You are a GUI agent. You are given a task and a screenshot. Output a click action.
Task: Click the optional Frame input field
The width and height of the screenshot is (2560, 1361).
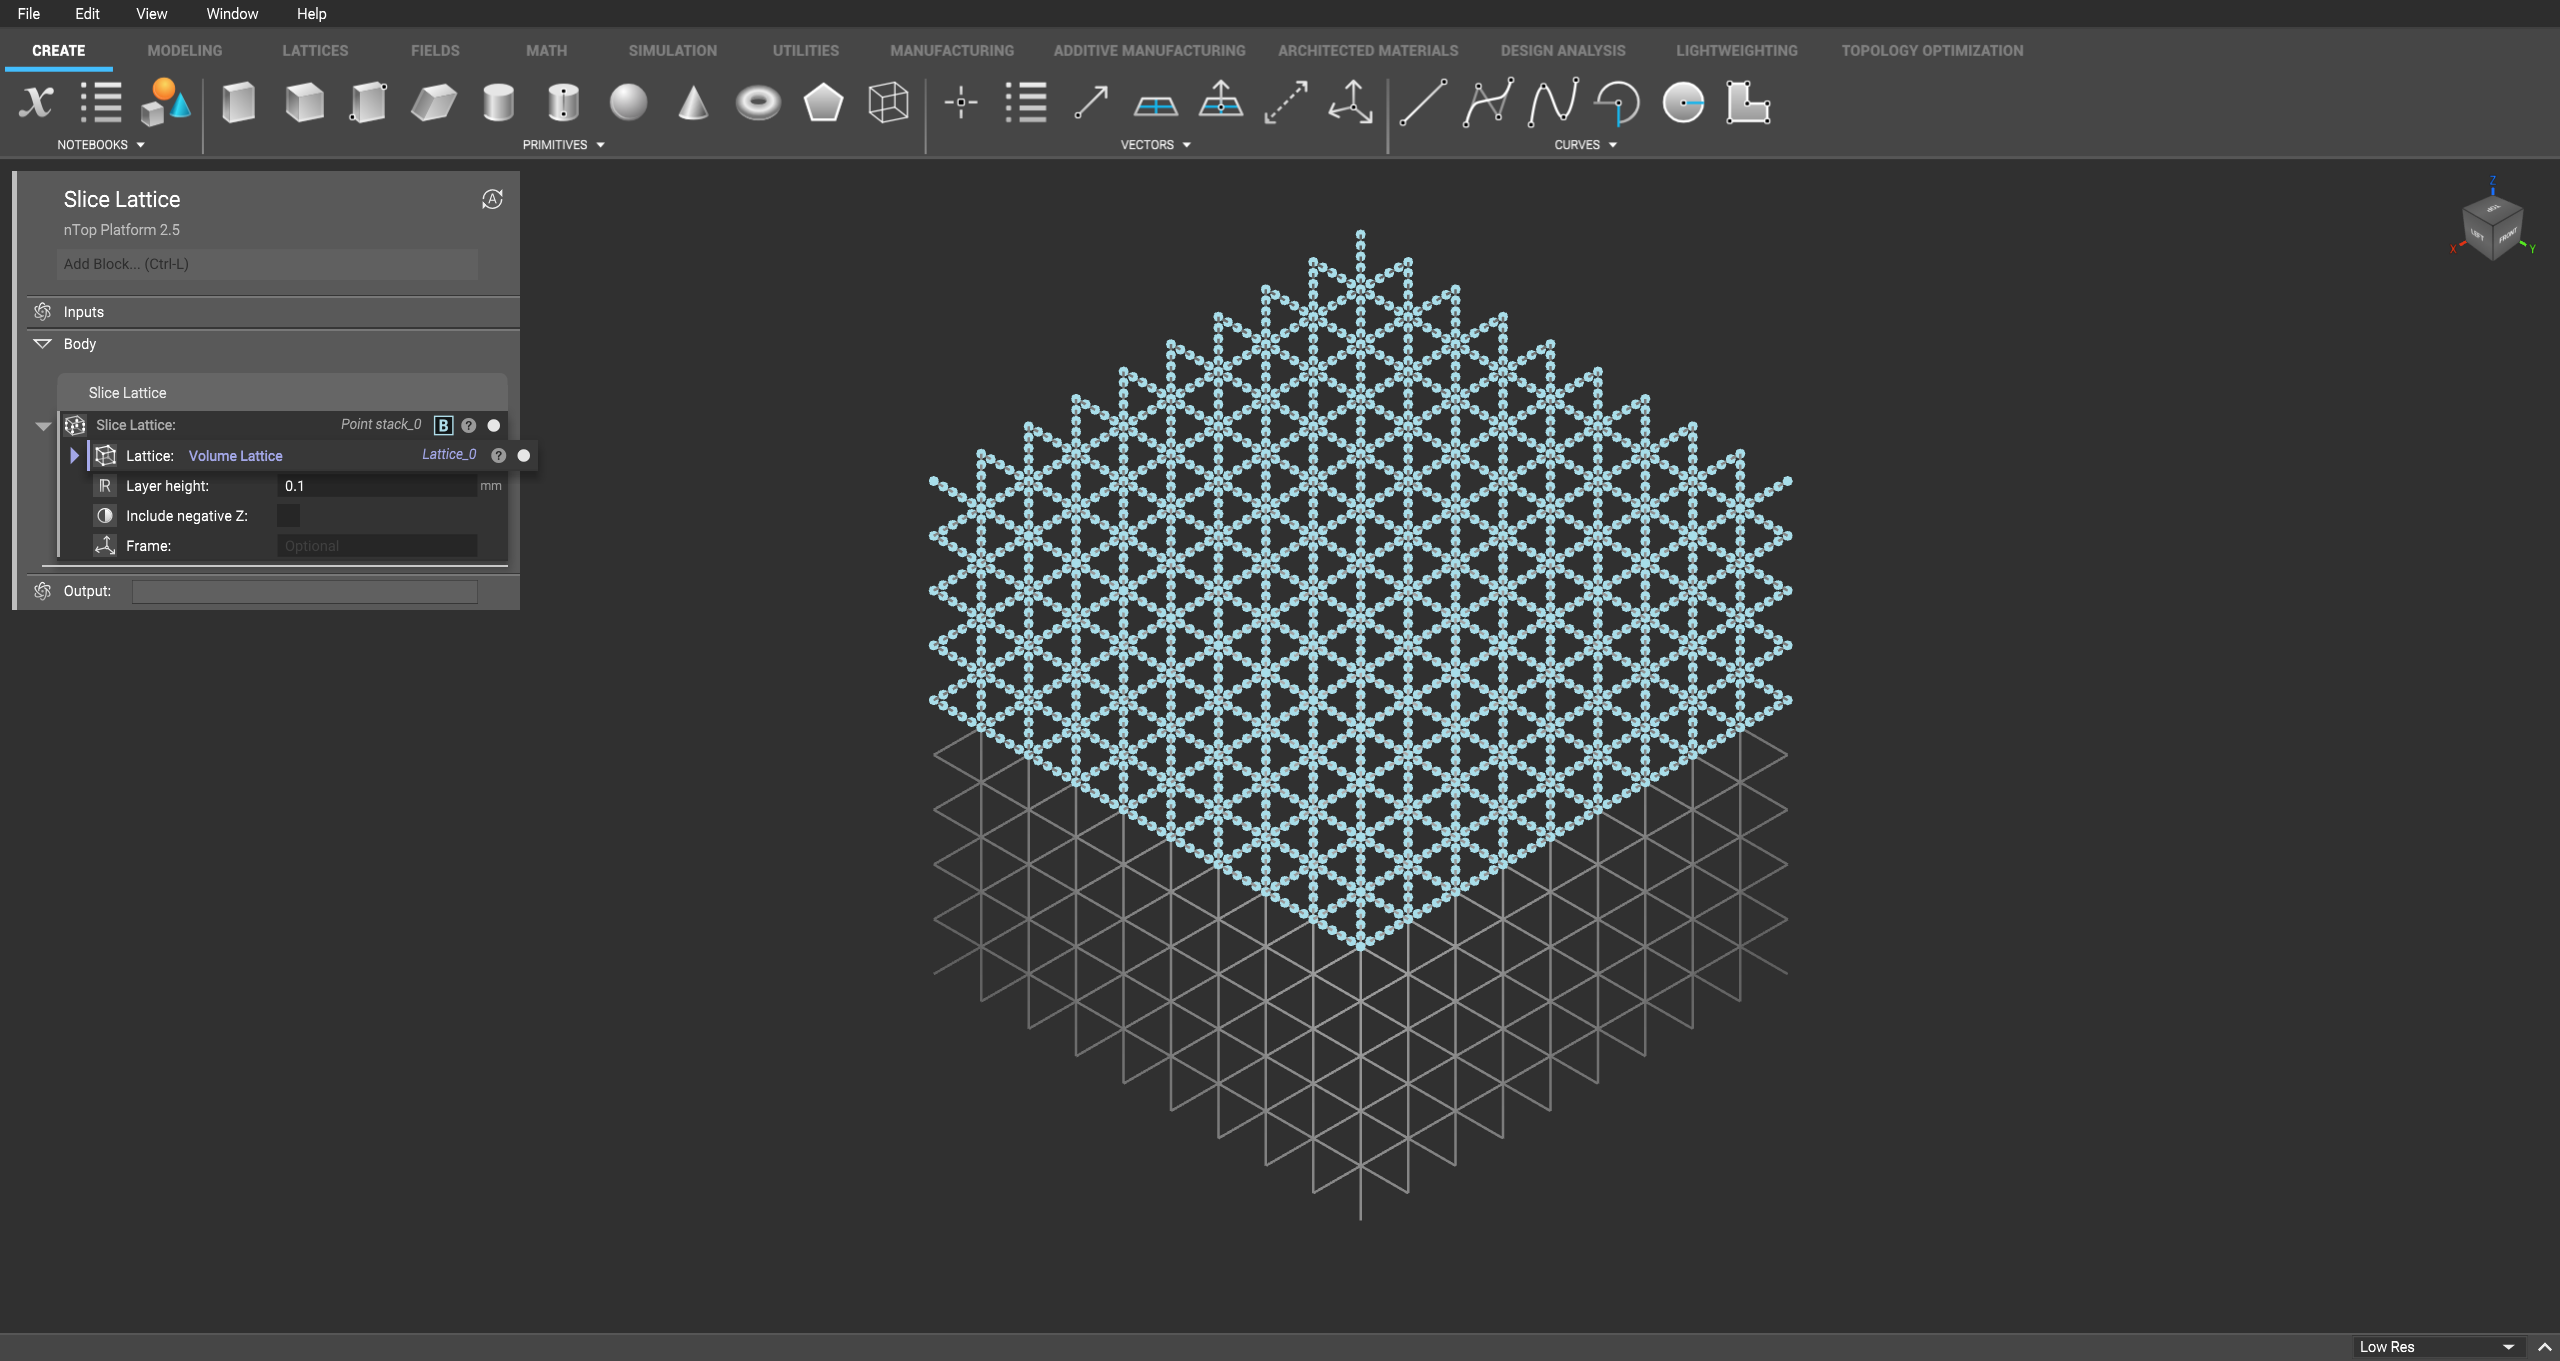(376, 546)
